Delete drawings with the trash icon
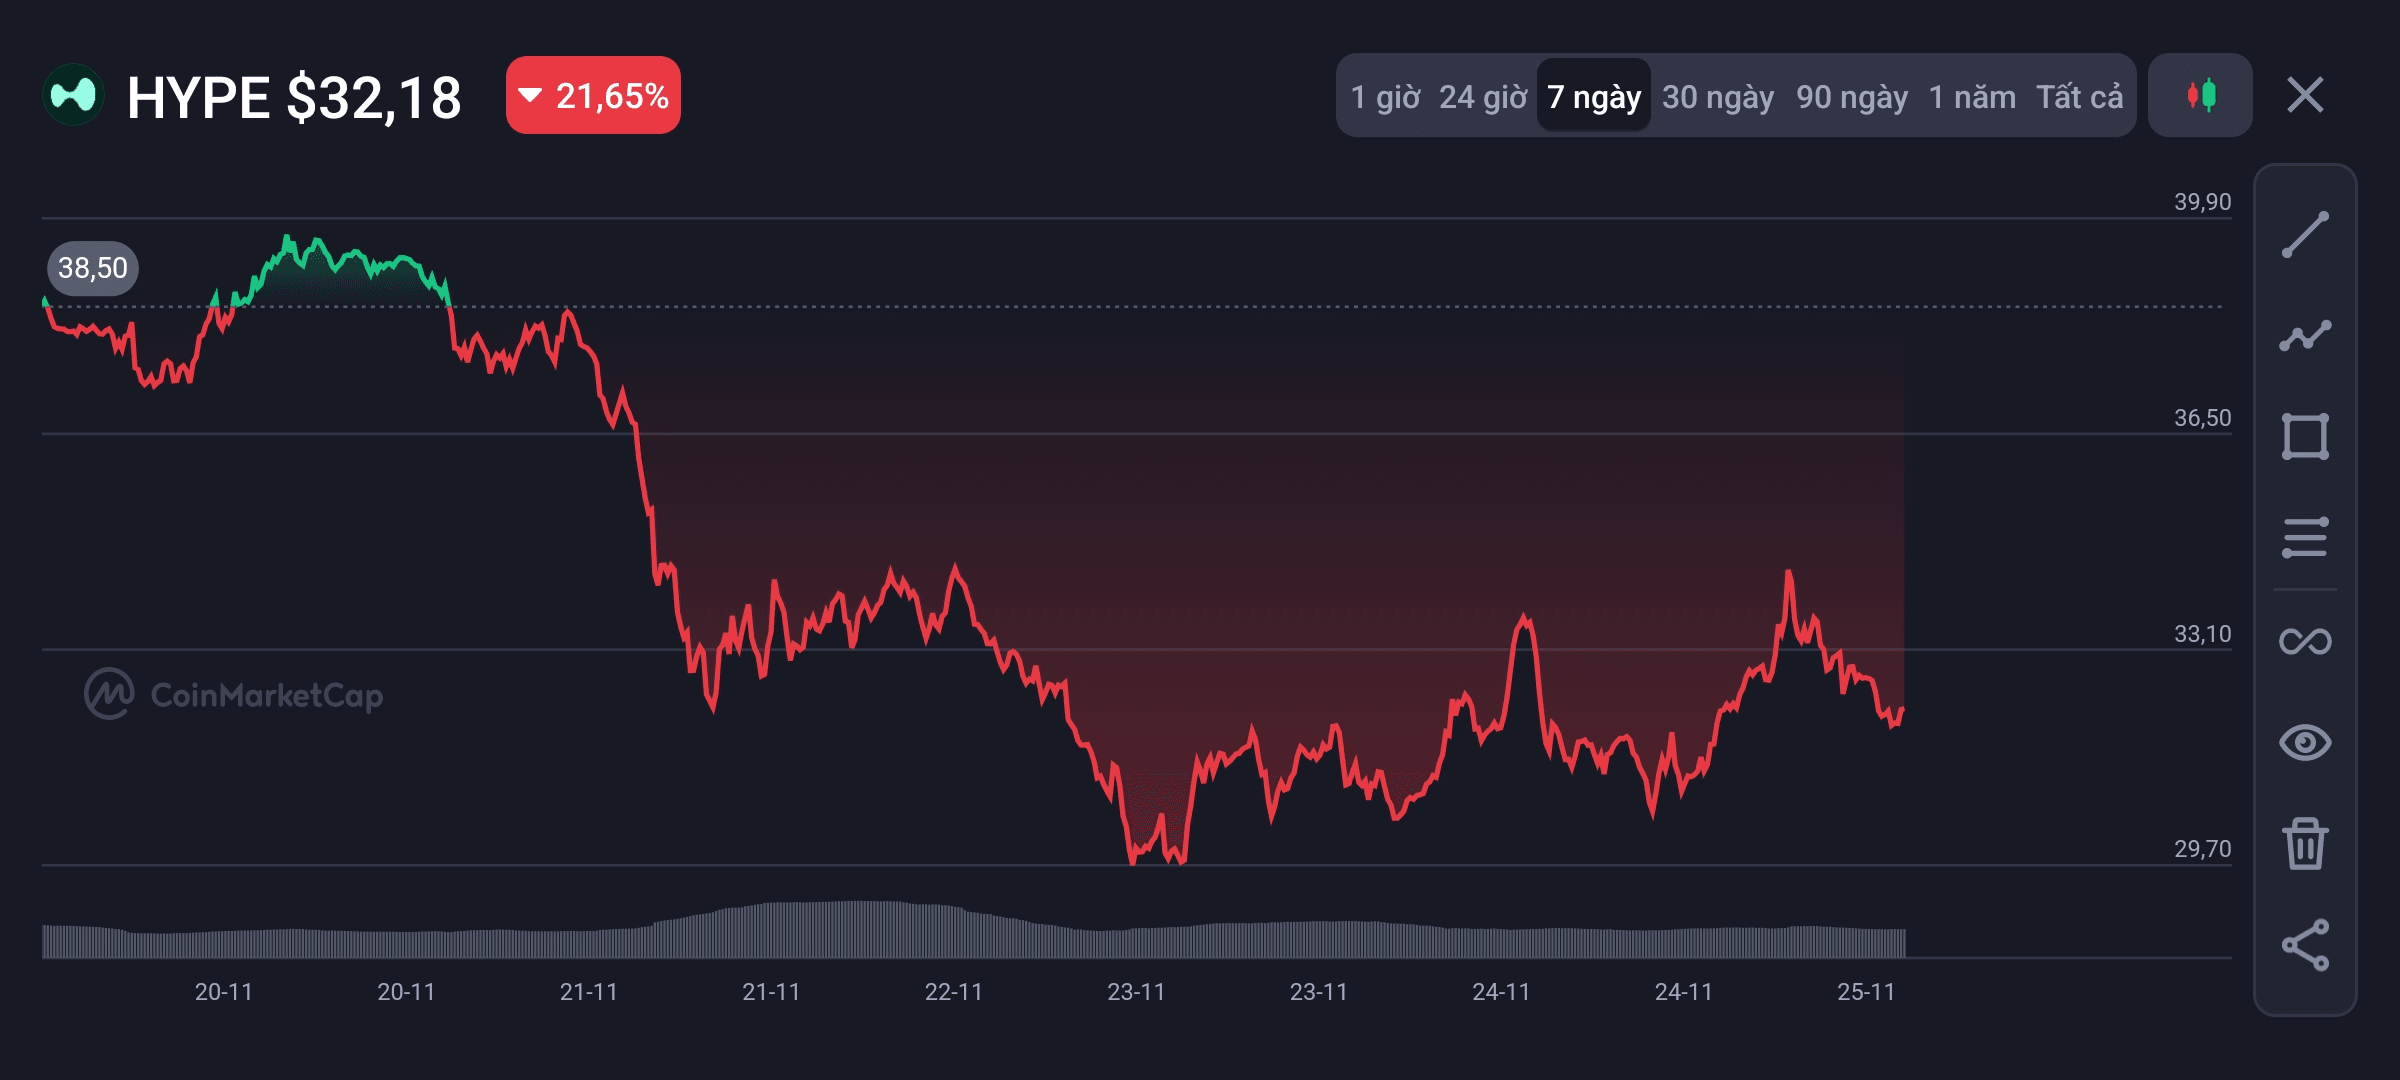This screenshot has height=1080, width=2400. 2305,844
